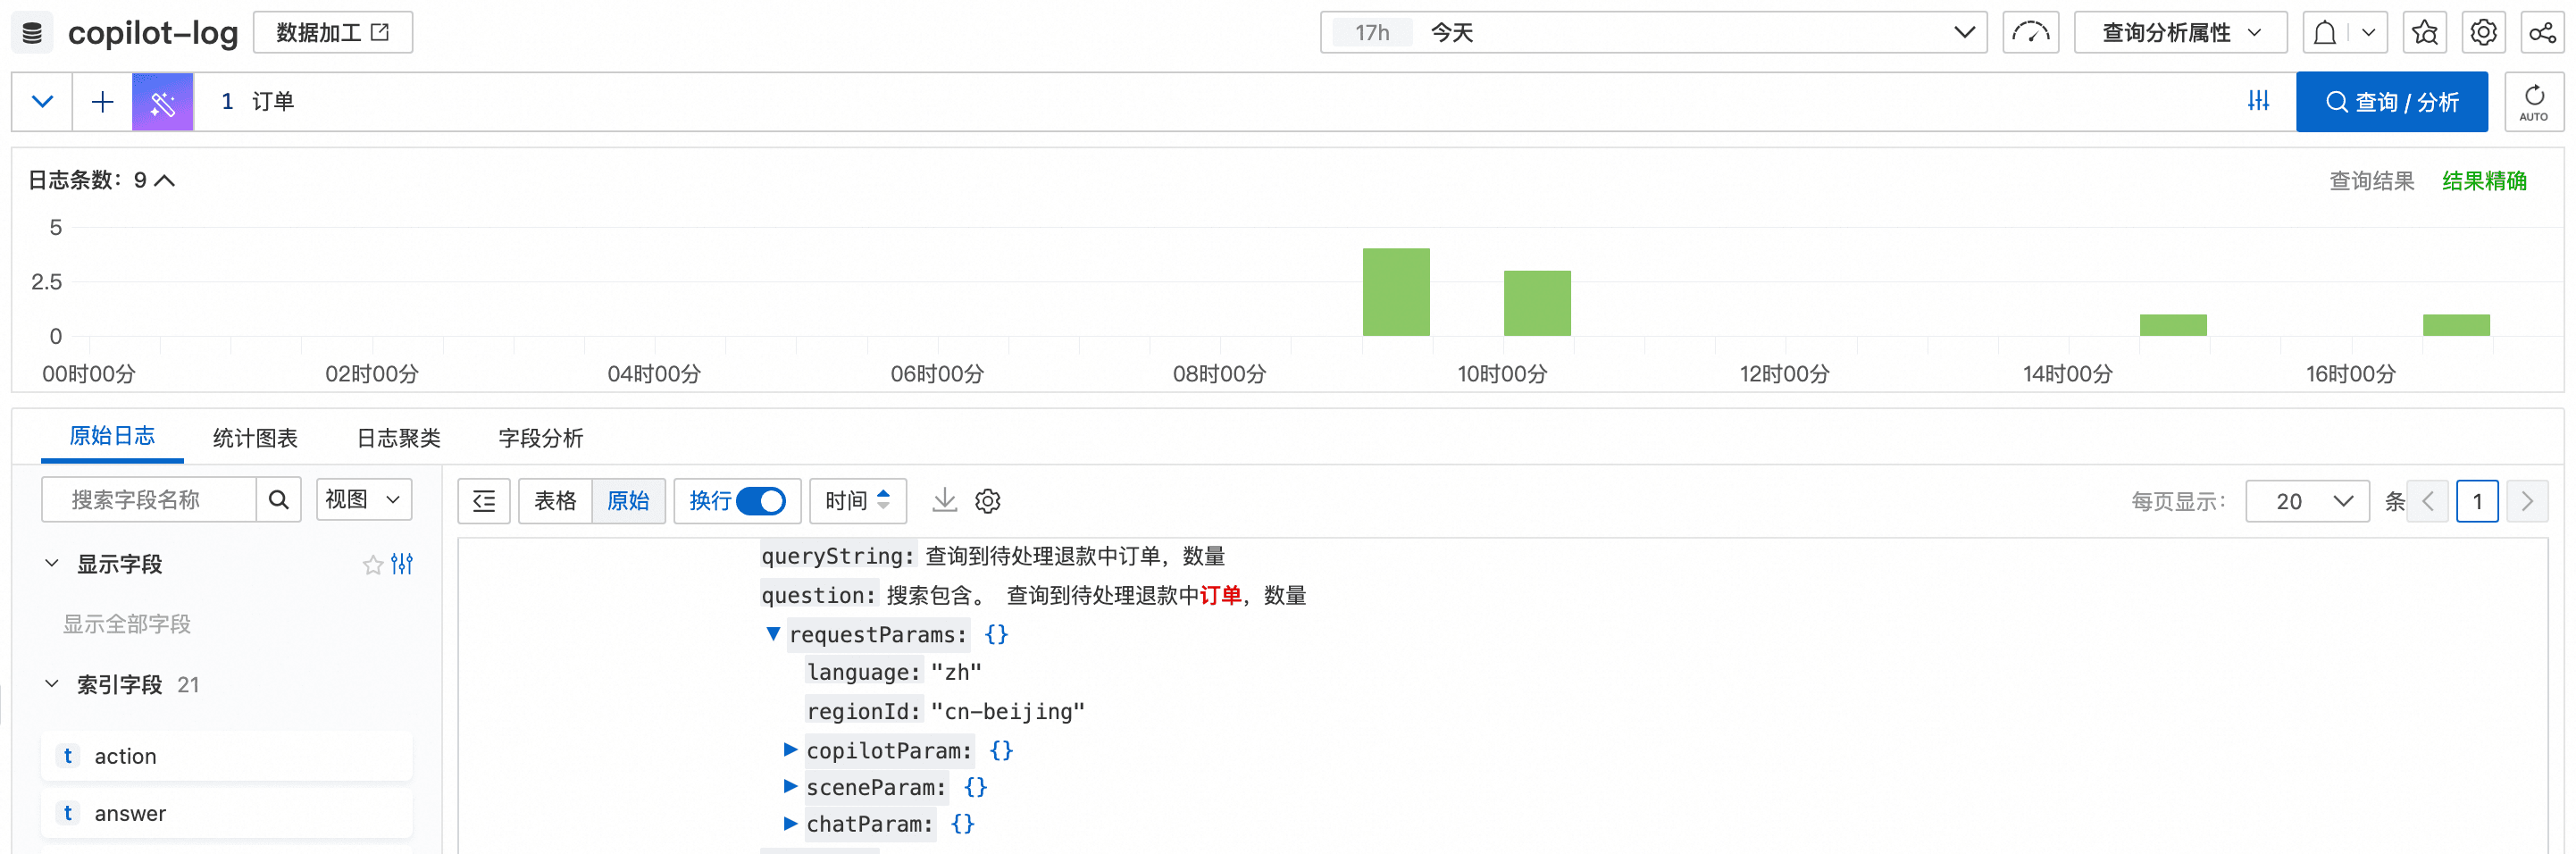Open the 日志聚类 tab
The image size is (2576, 854).
[x=398, y=438]
